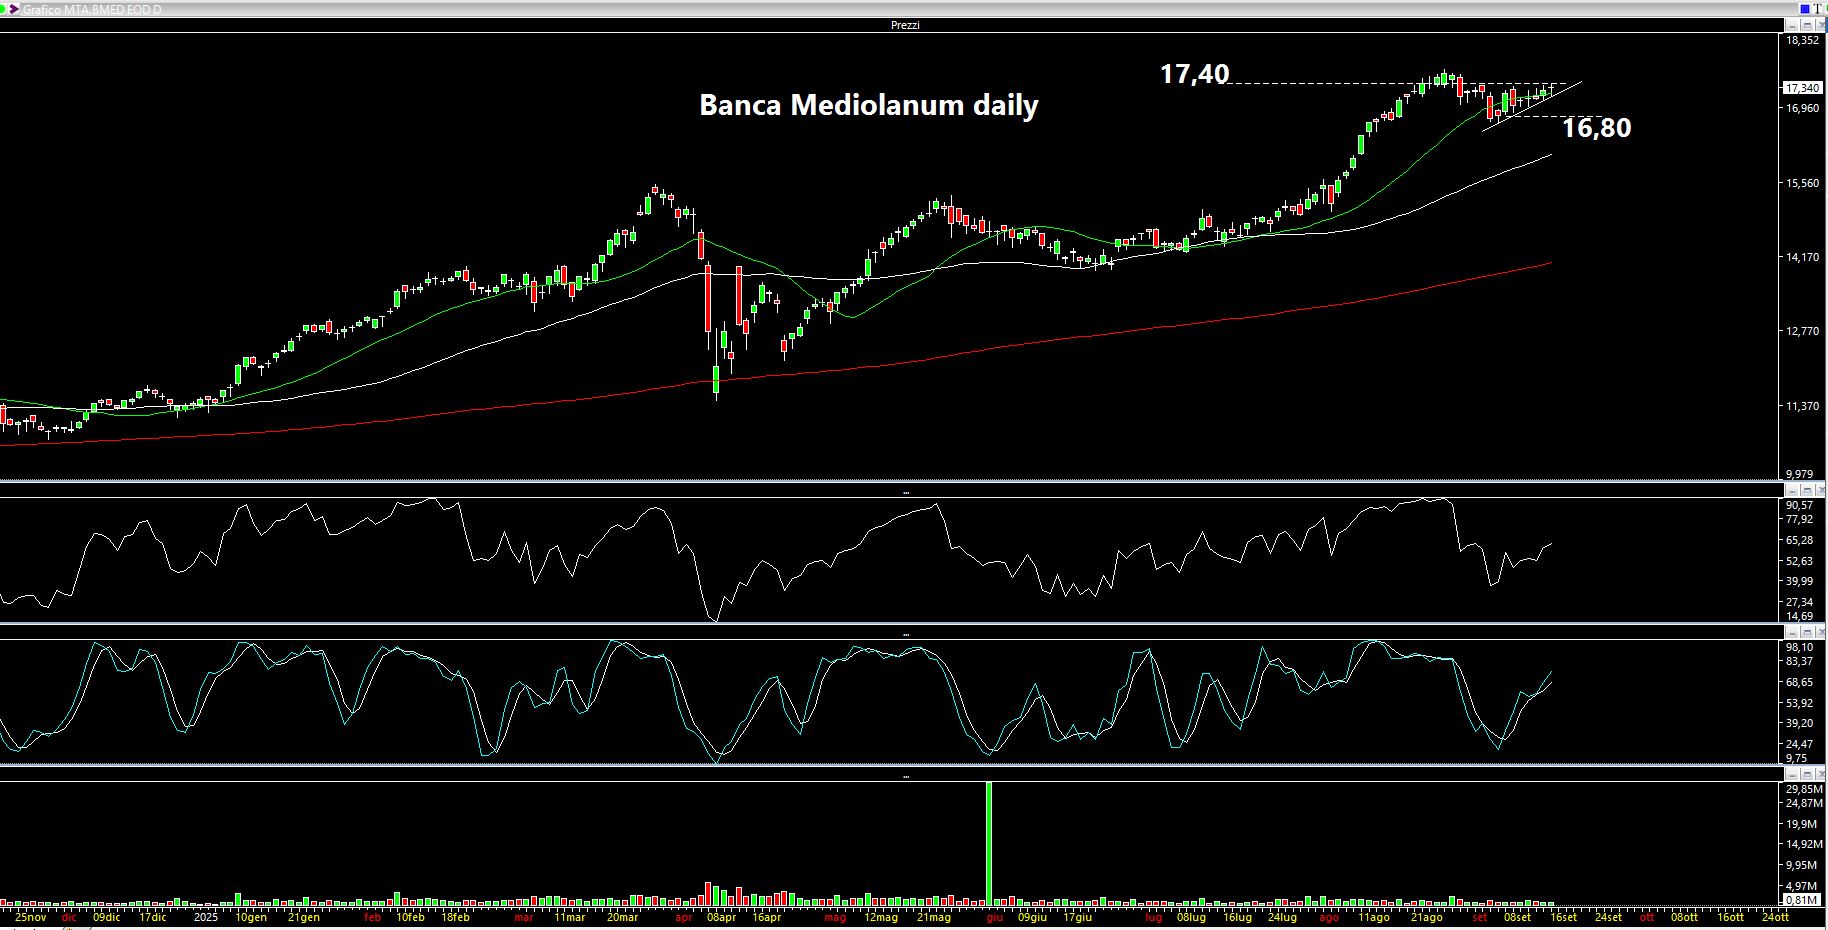Click the 4,97M volume scale value
Screen dimensions: 1828x930
pyautogui.click(x=1802, y=886)
